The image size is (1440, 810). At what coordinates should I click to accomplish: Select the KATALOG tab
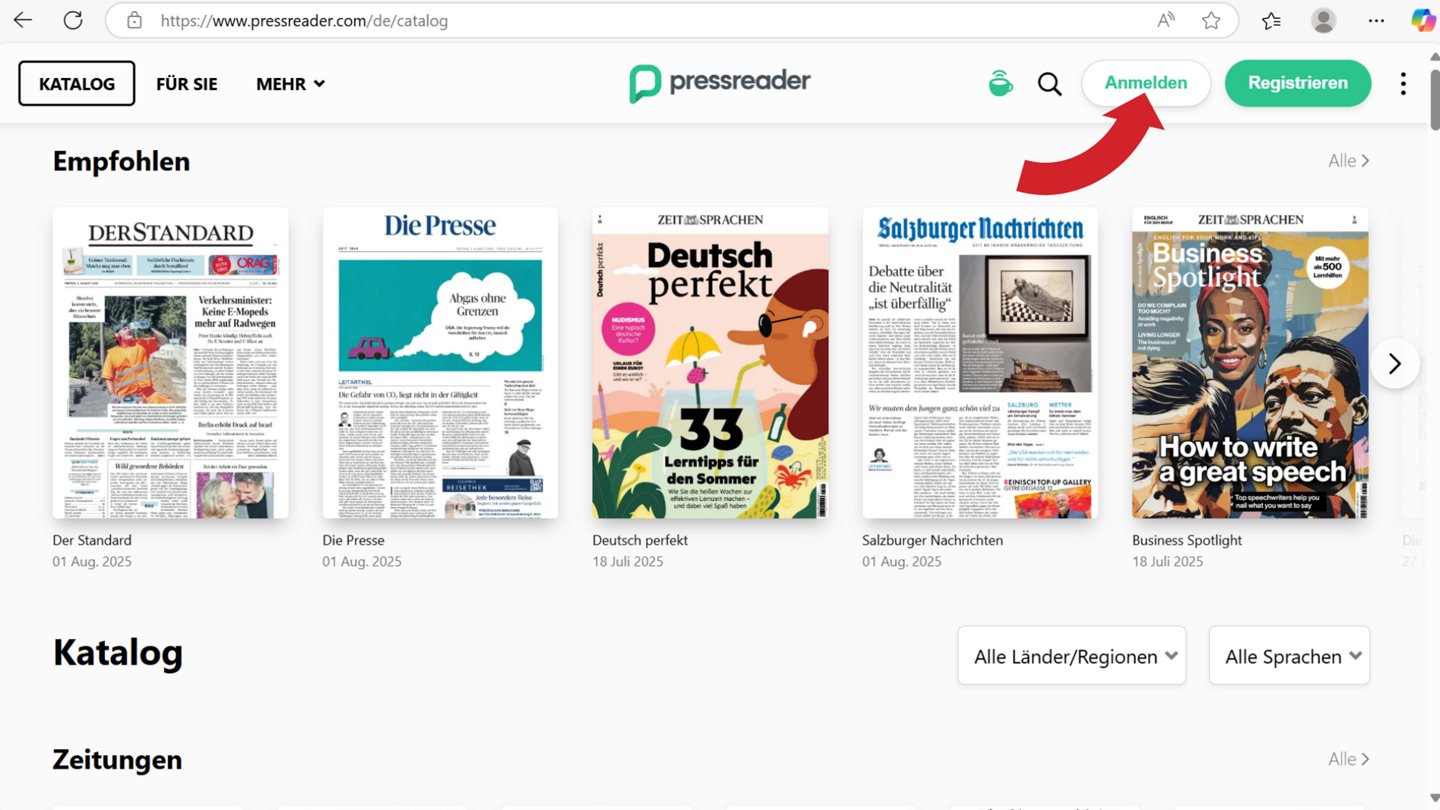(77, 84)
